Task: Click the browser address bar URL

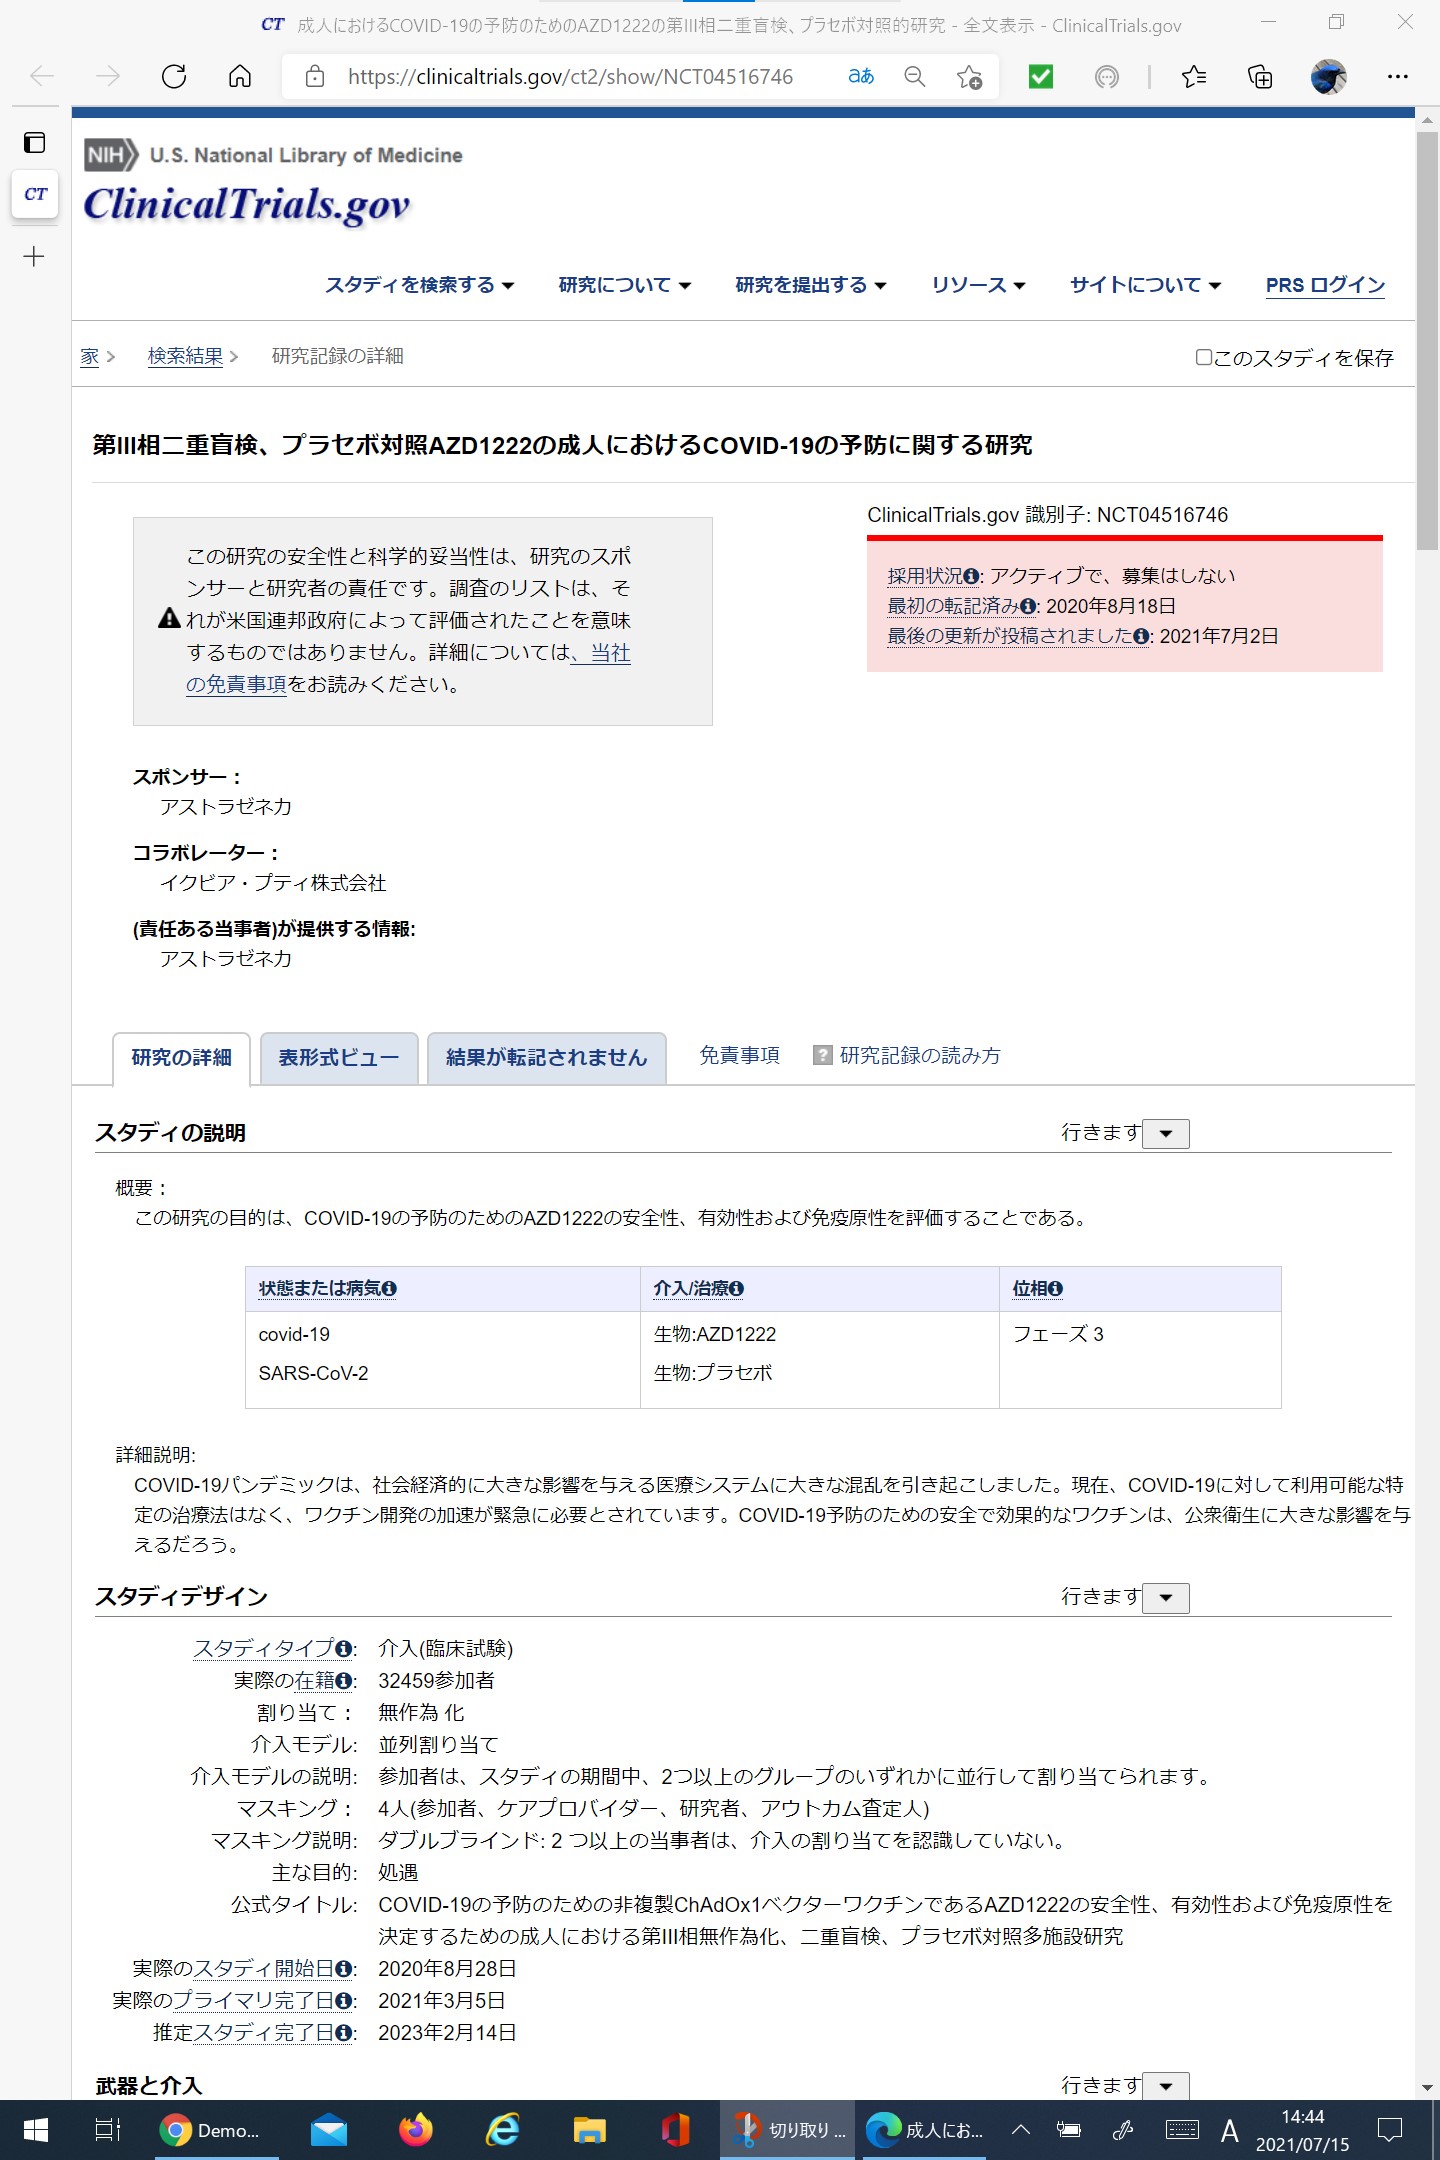Action: click(570, 77)
